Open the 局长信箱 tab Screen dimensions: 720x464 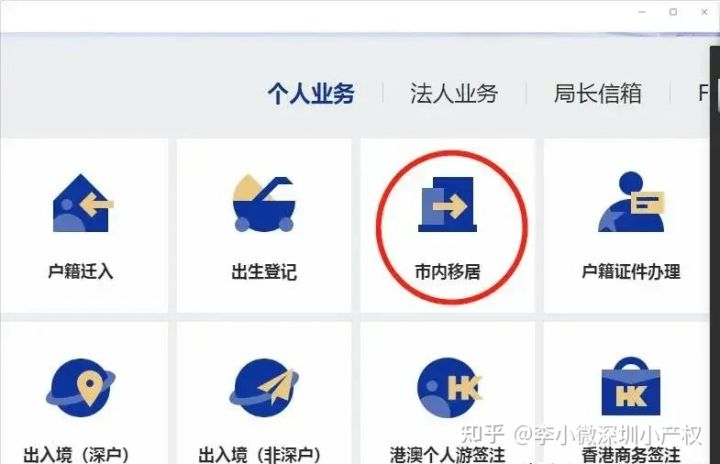click(597, 94)
